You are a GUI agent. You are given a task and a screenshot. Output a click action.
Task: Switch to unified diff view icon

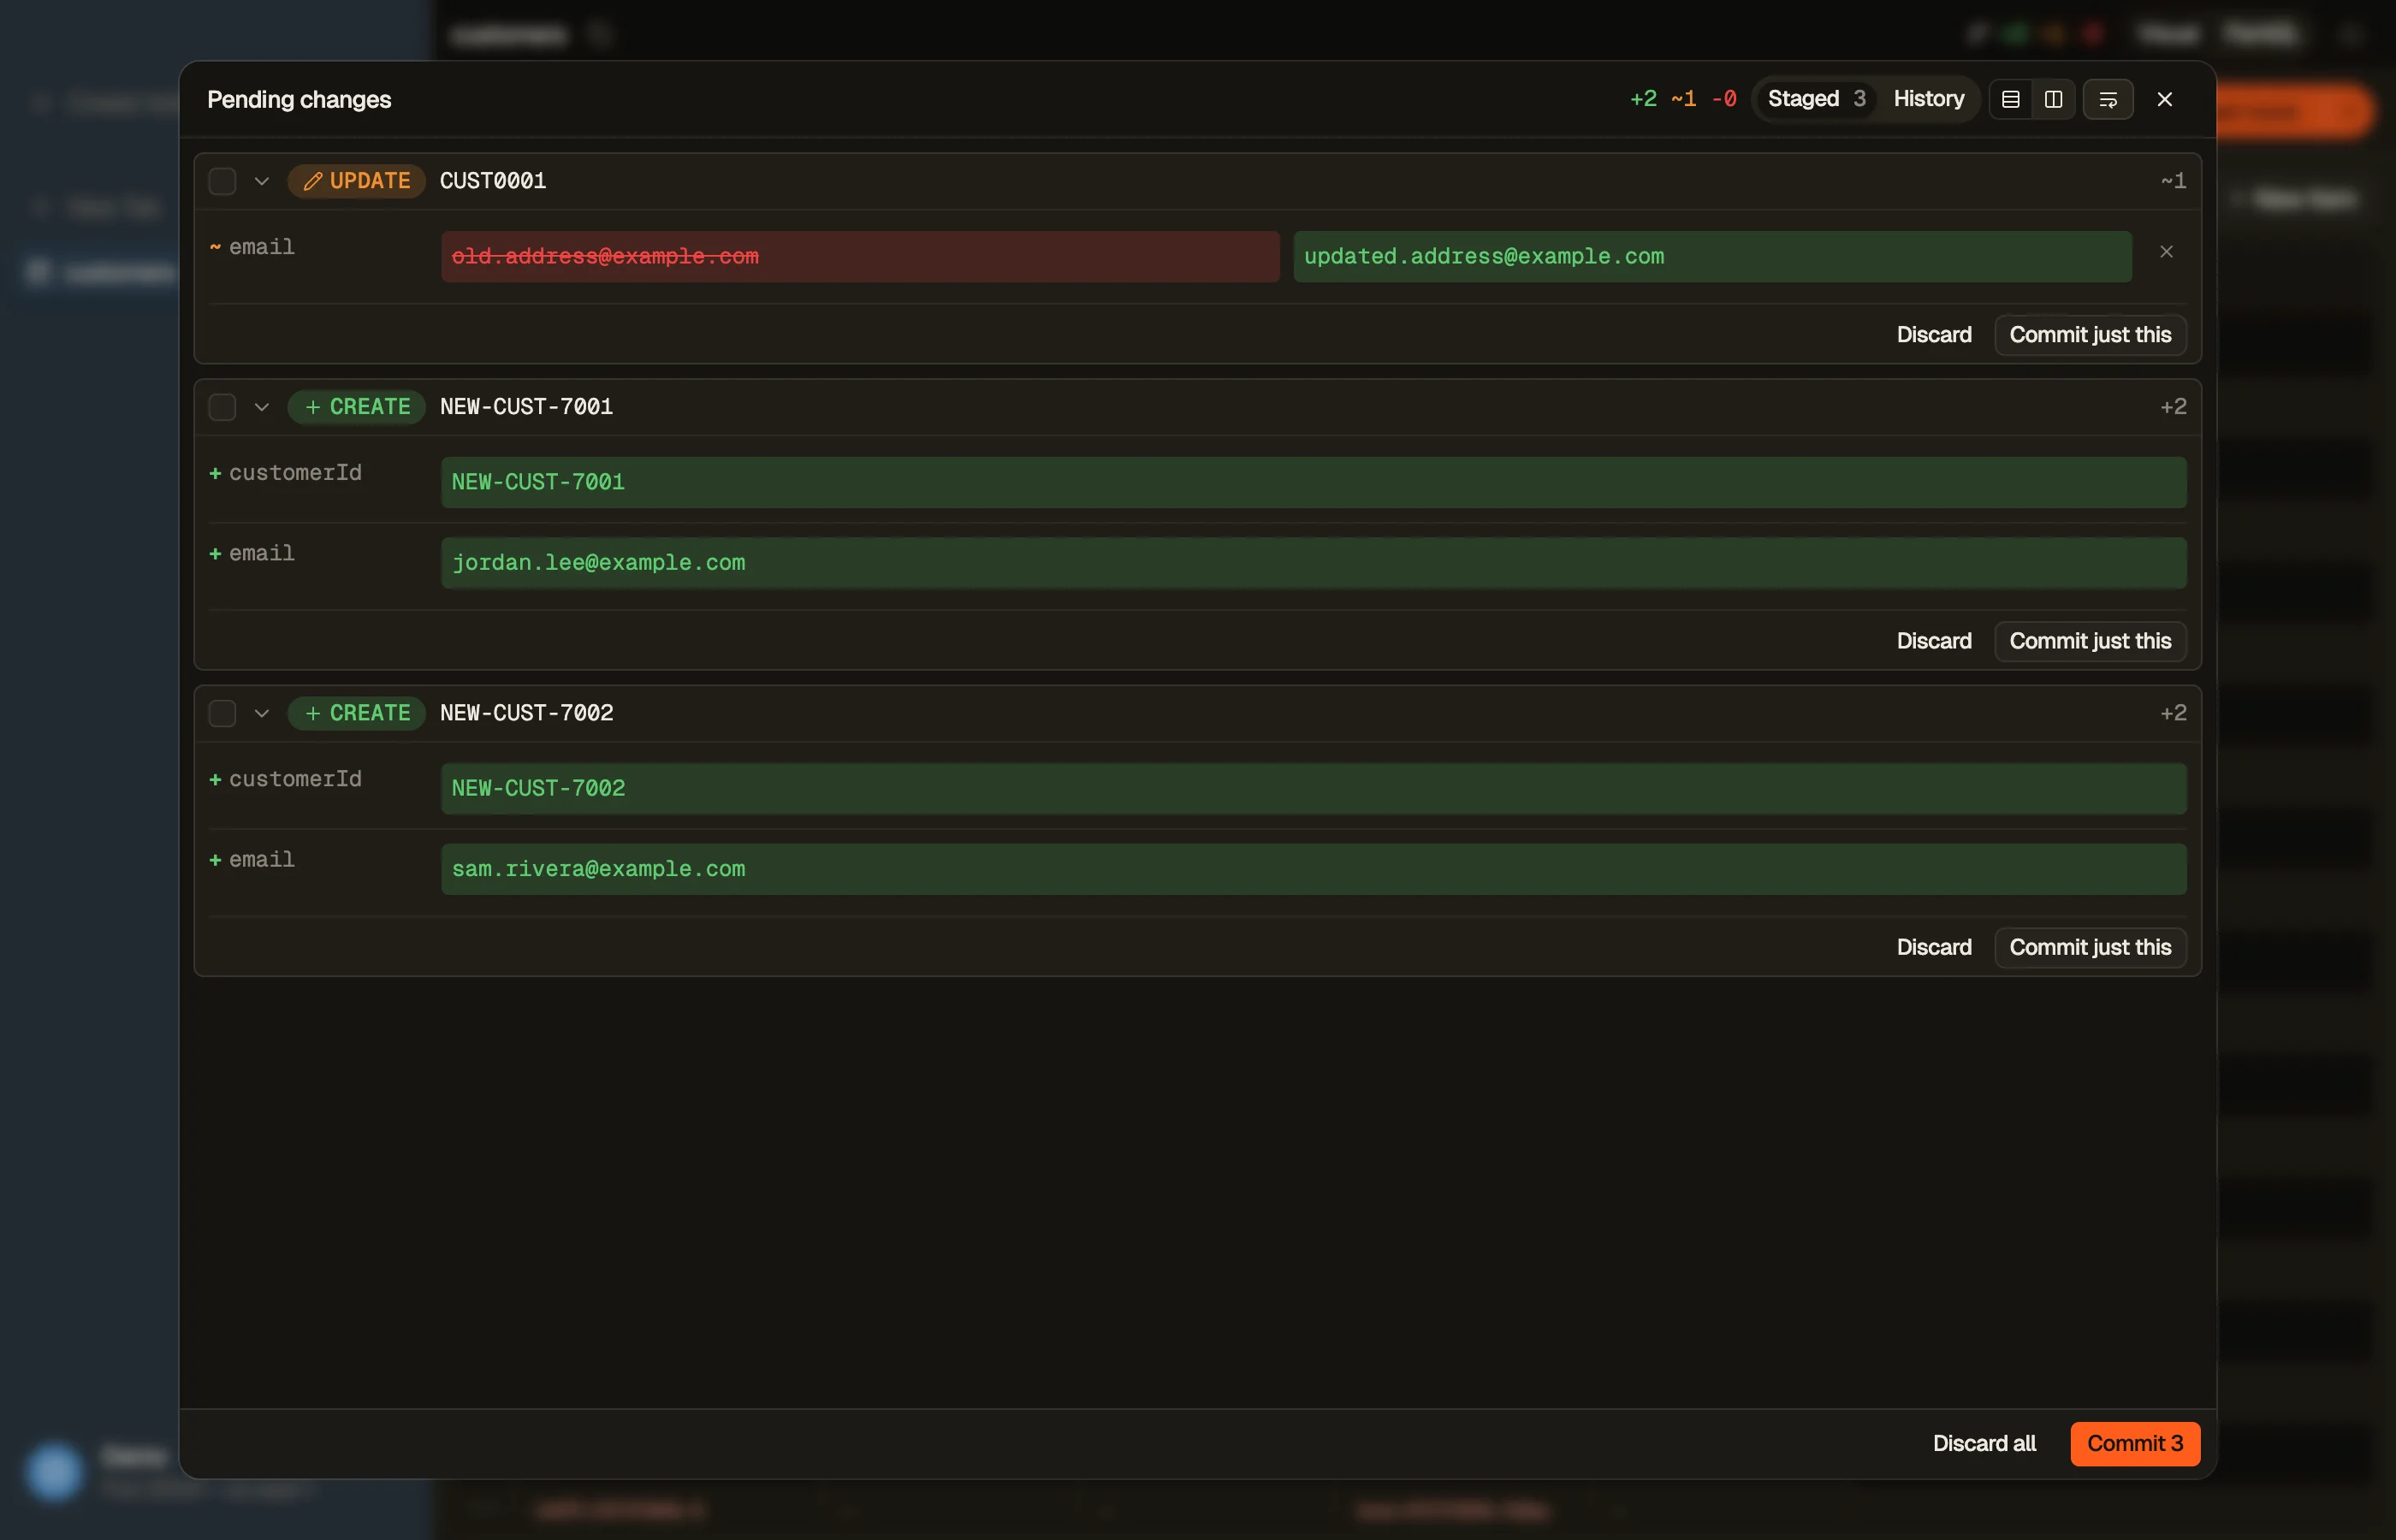[2010, 99]
